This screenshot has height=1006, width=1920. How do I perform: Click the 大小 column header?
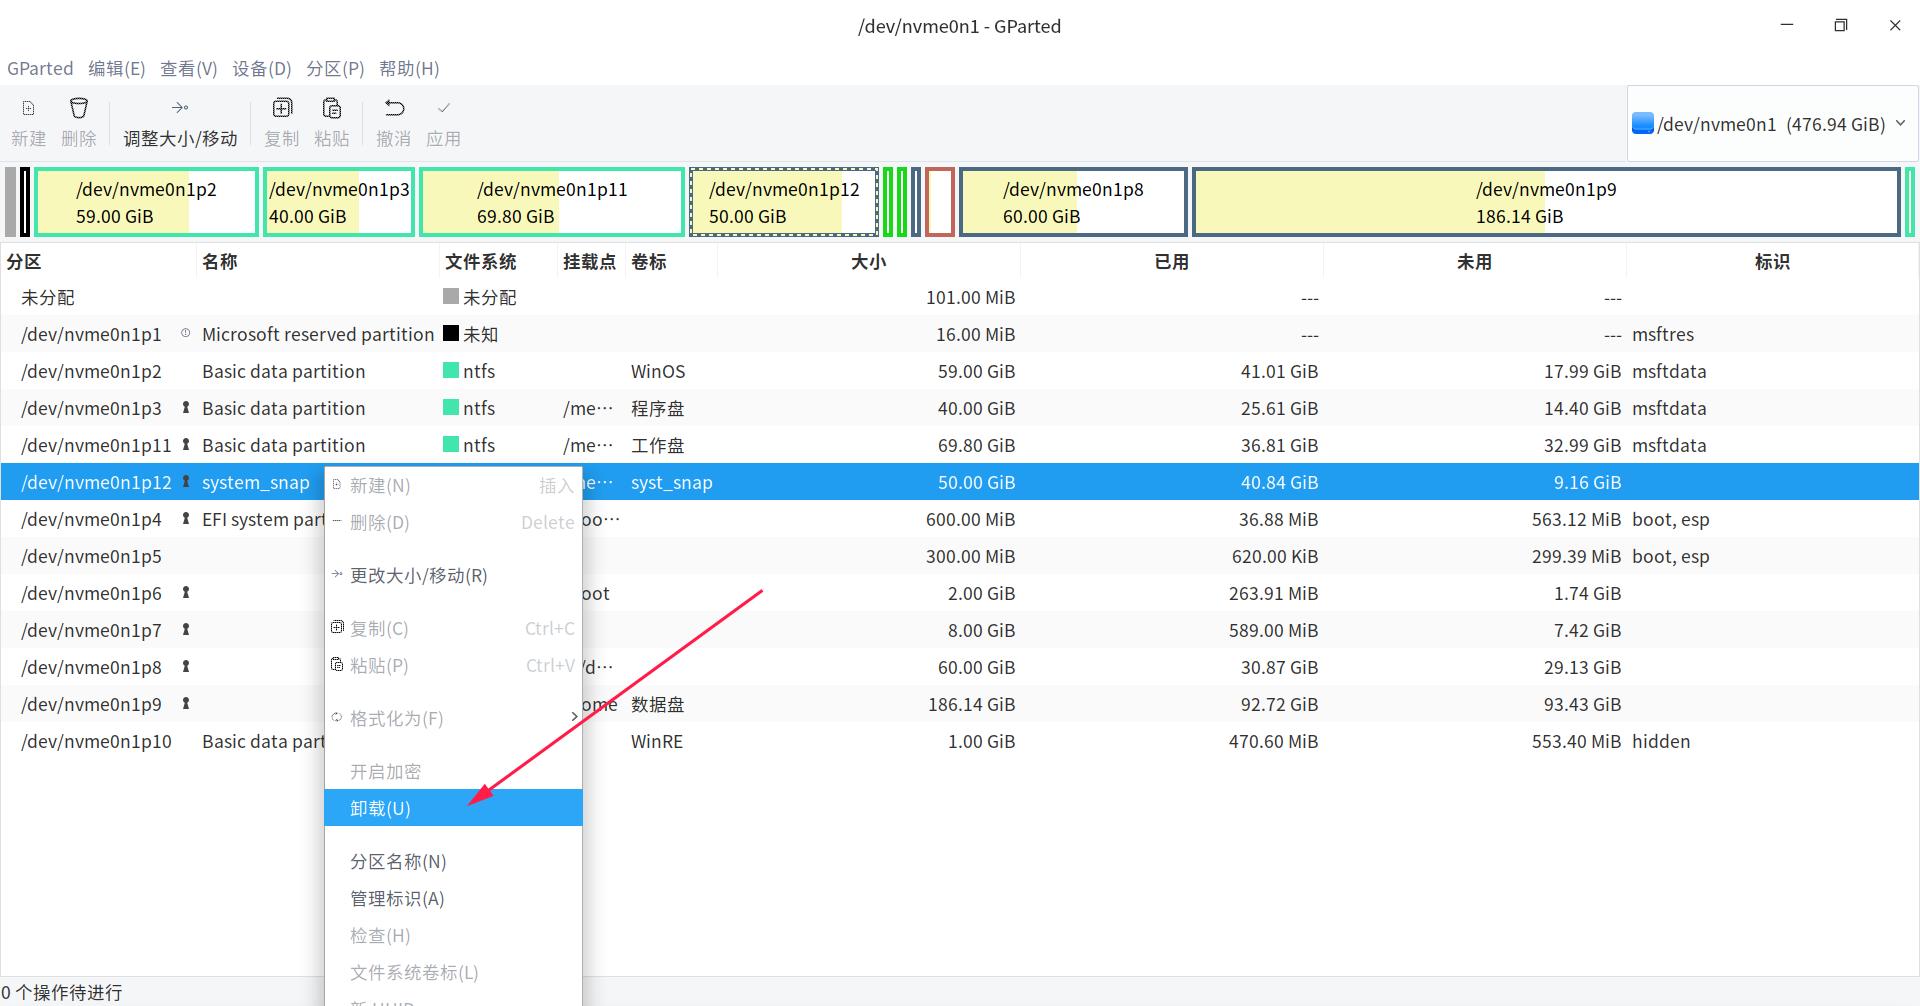[868, 262]
